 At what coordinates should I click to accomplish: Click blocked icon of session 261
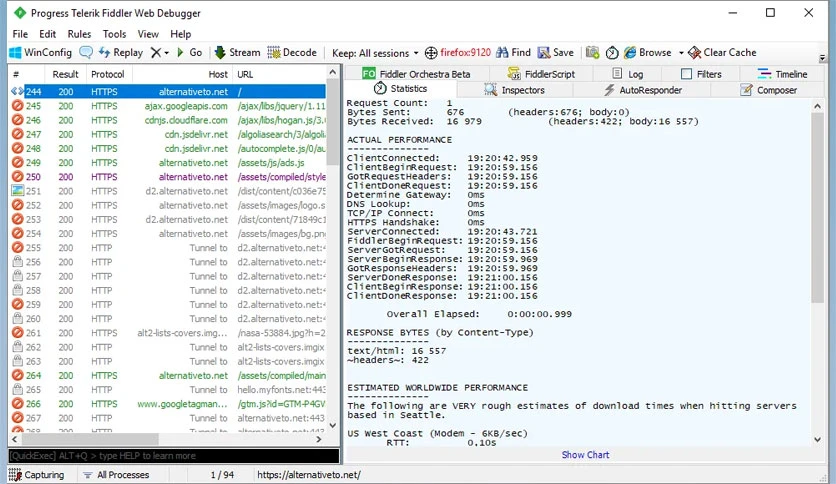click(18, 333)
